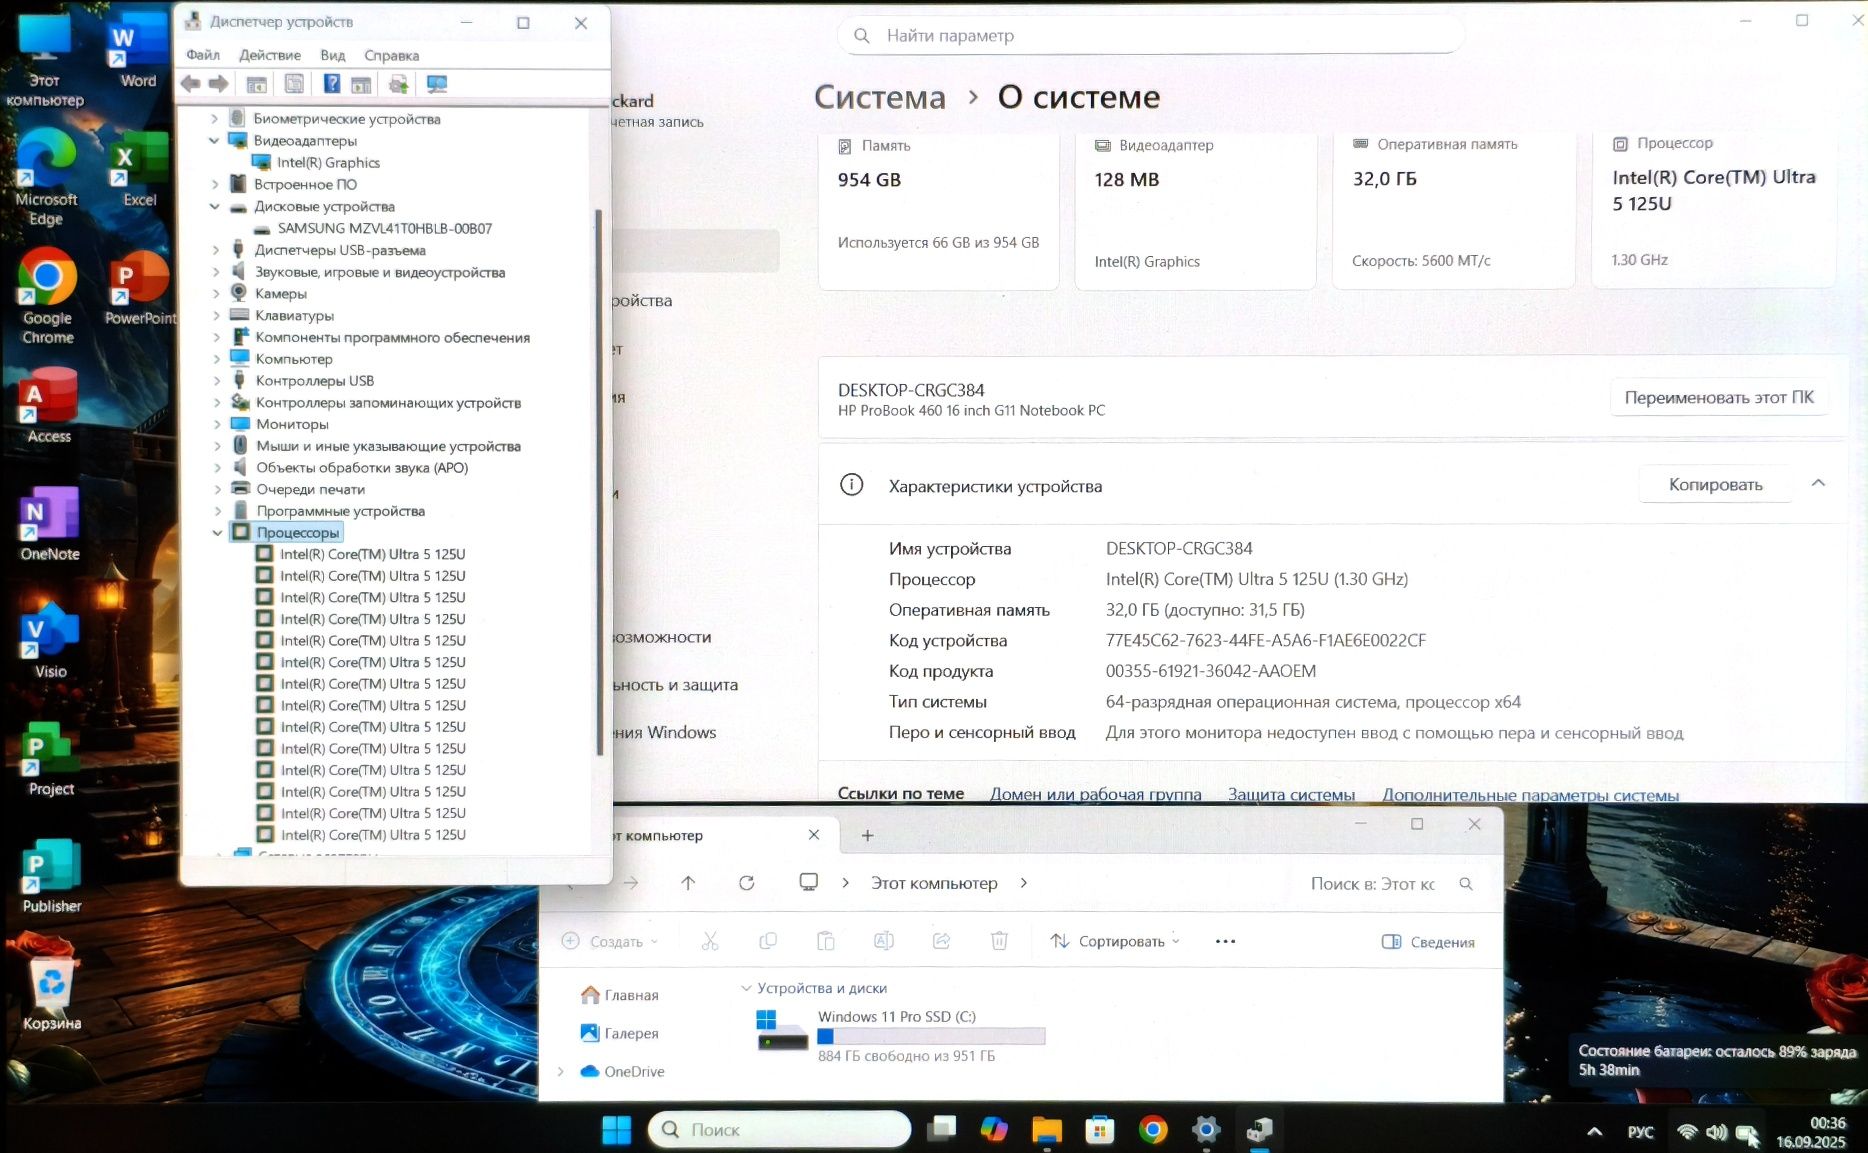Viewport: 1868px width, 1153px height.
Task: Click the Windows Start button on taskbar
Action: pyautogui.click(x=617, y=1130)
